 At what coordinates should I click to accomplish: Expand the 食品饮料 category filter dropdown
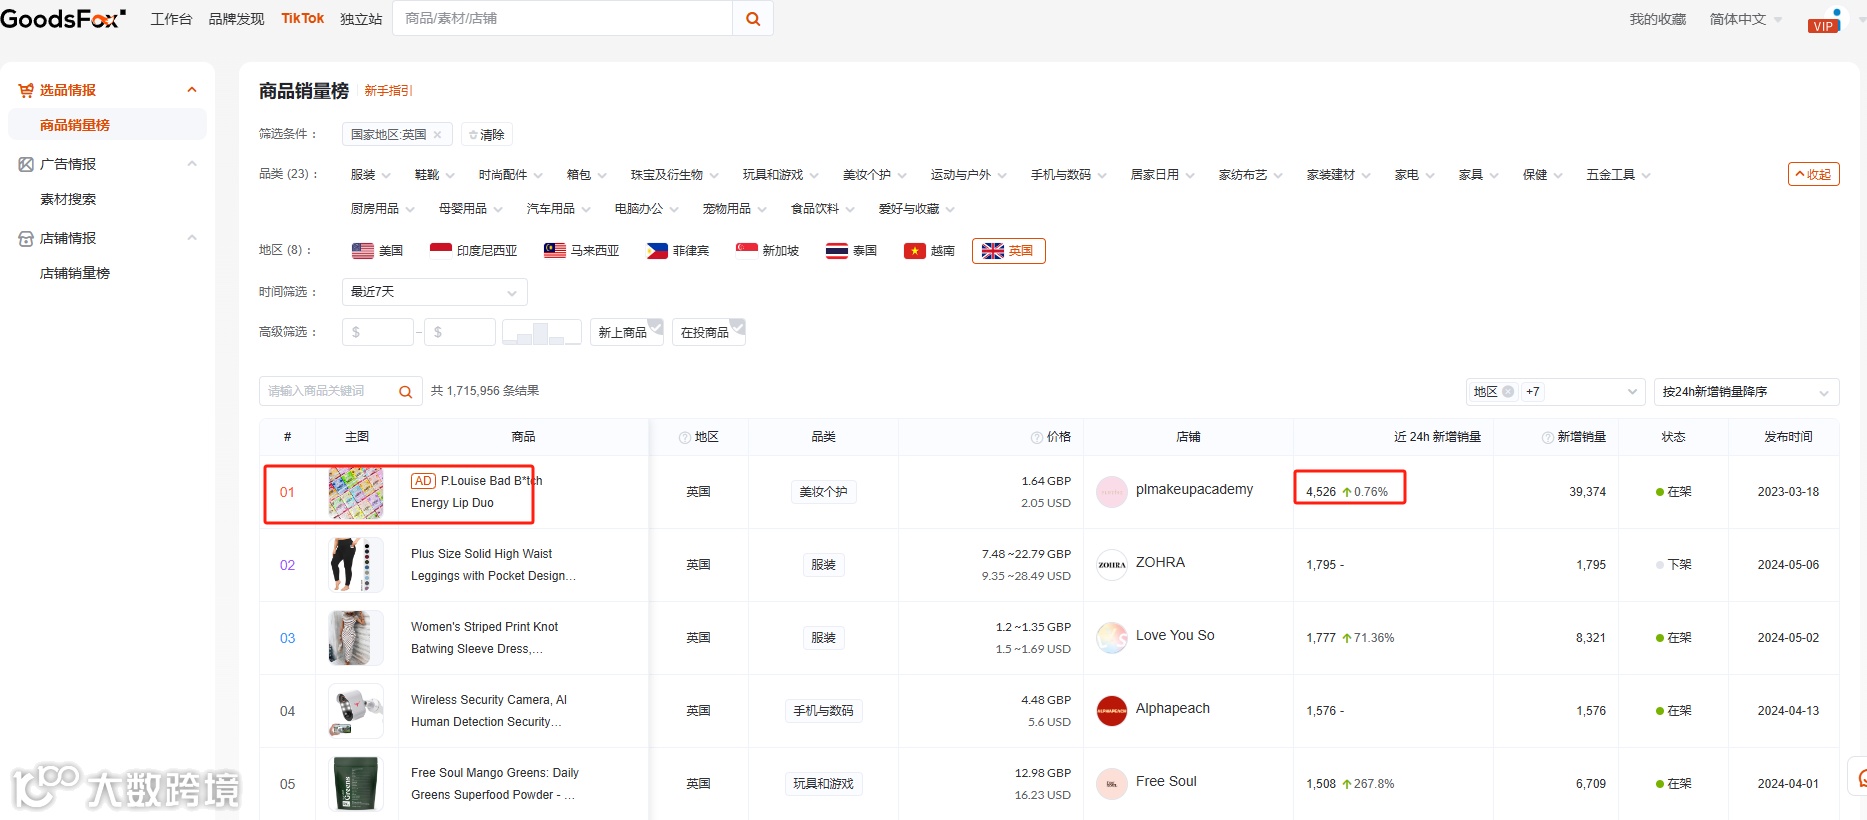click(x=822, y=209)
